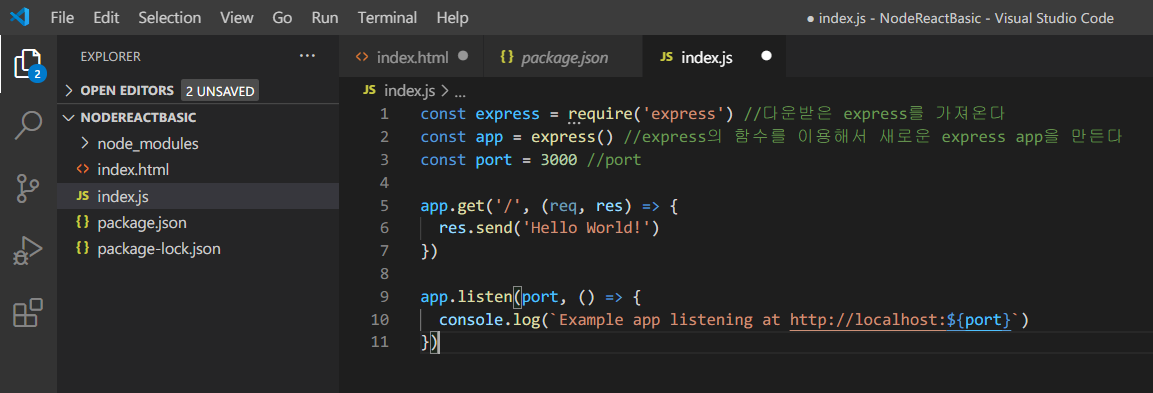Click the 2 UNSAVED badge
The image size is (1153, 393).
220,91
